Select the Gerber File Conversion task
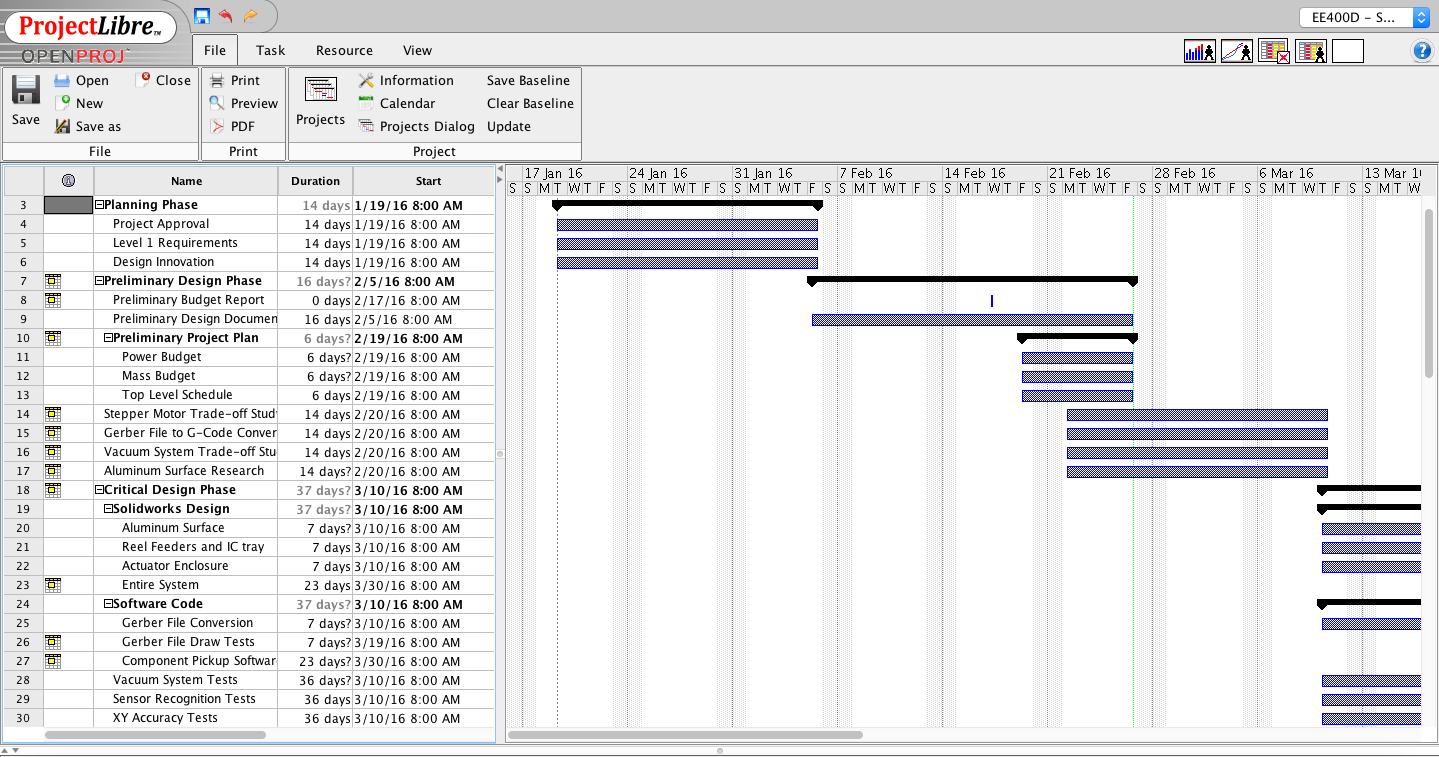 click(187, 623)
